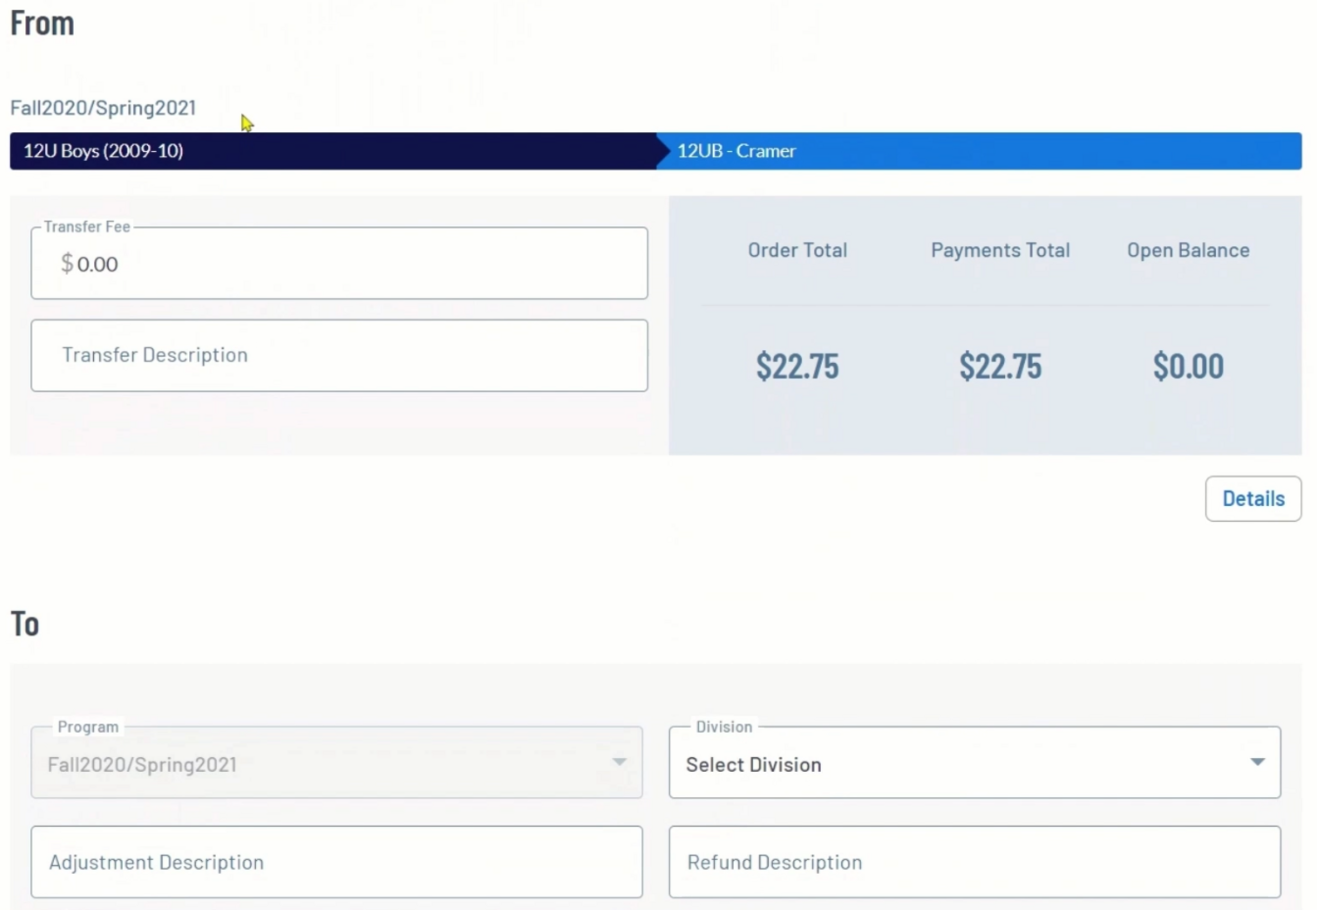
Task: Click the From section heading
Action: [x=43, y=22]
